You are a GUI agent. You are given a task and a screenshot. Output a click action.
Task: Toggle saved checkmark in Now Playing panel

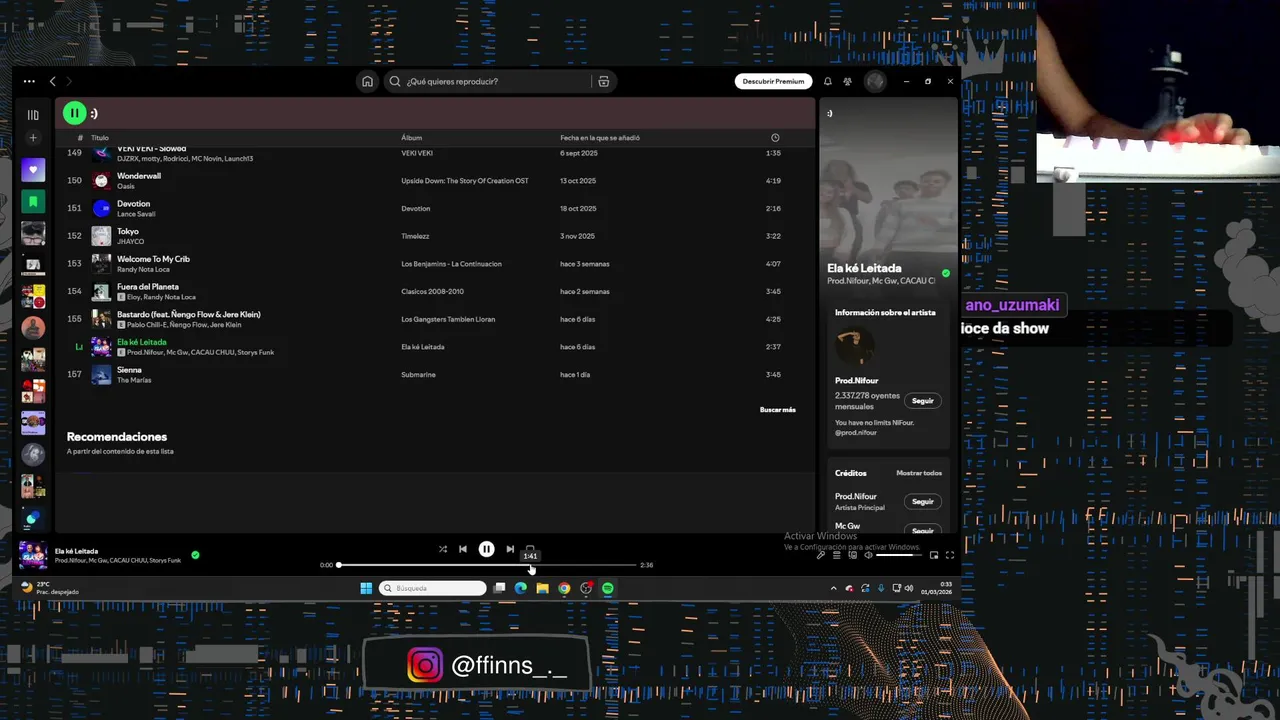946,273
